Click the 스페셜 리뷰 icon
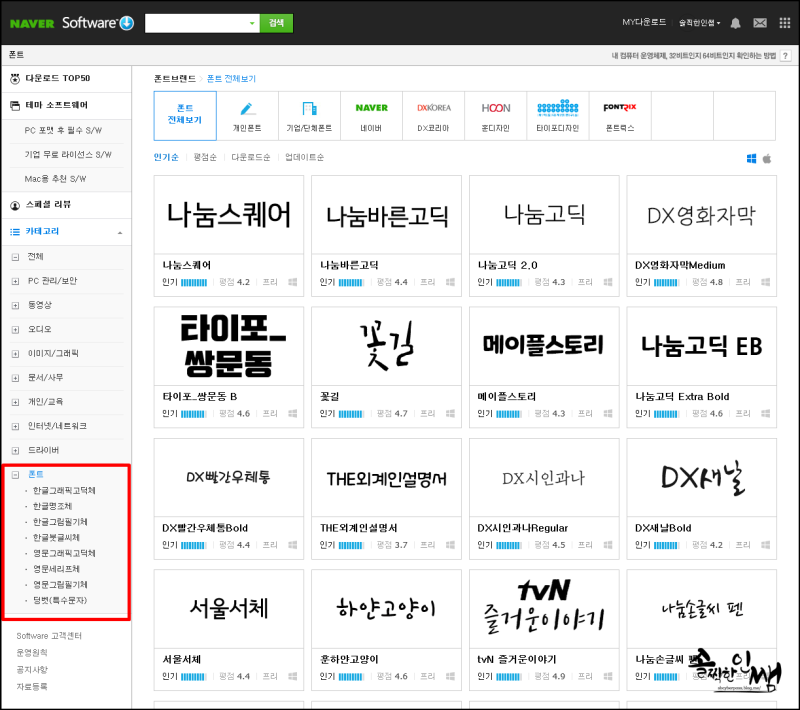 15,205
